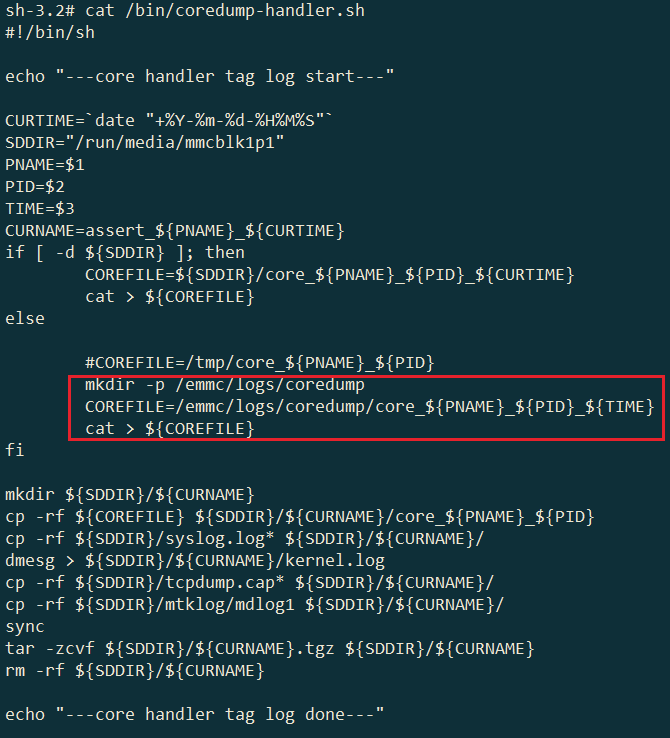Click the CURTIME date assignment line
Image resolution: width=670 pixels, height=738 pixels.
coord(168,120)
